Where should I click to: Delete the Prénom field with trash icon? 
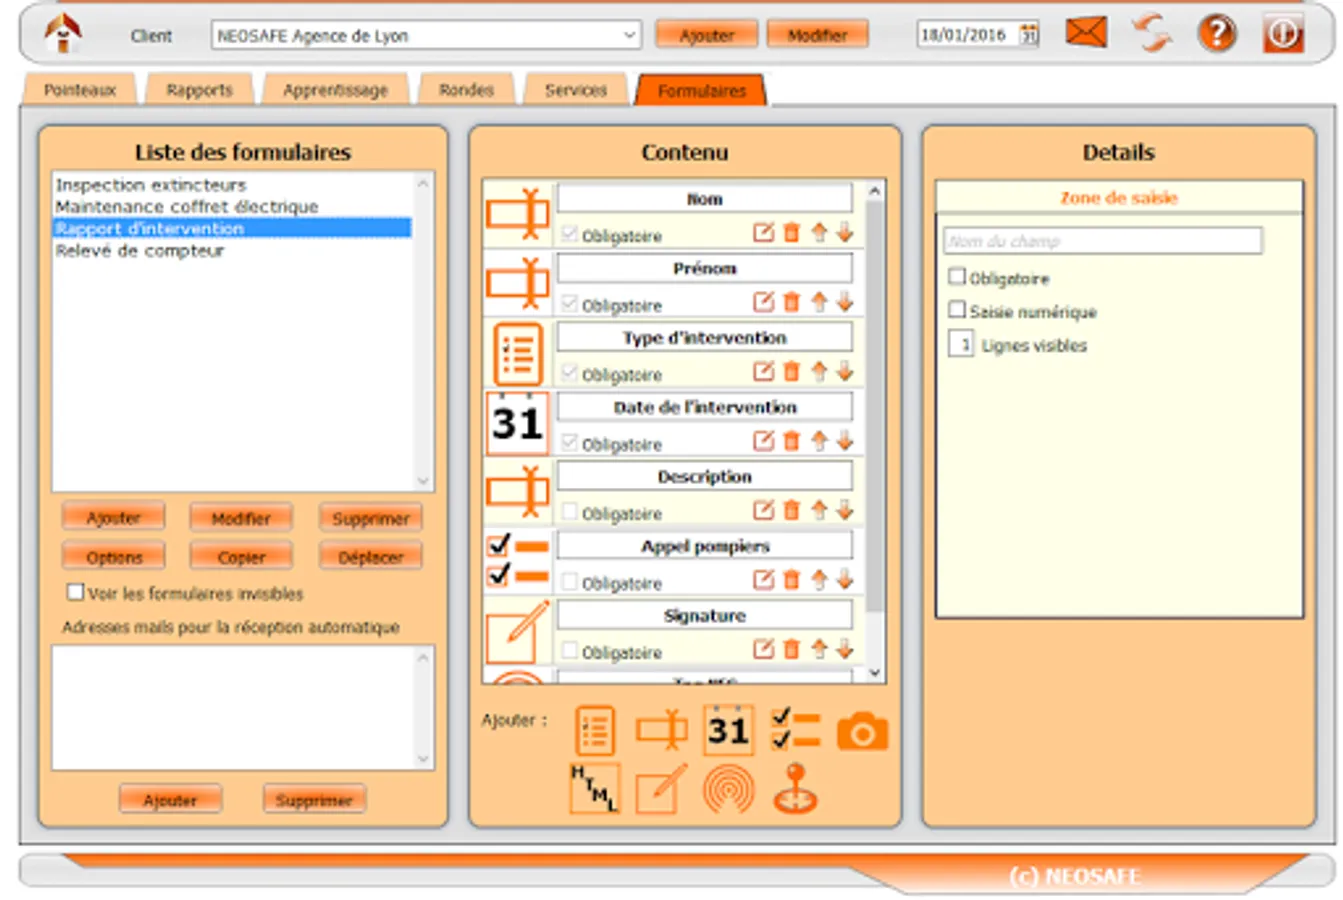point(791,302)
